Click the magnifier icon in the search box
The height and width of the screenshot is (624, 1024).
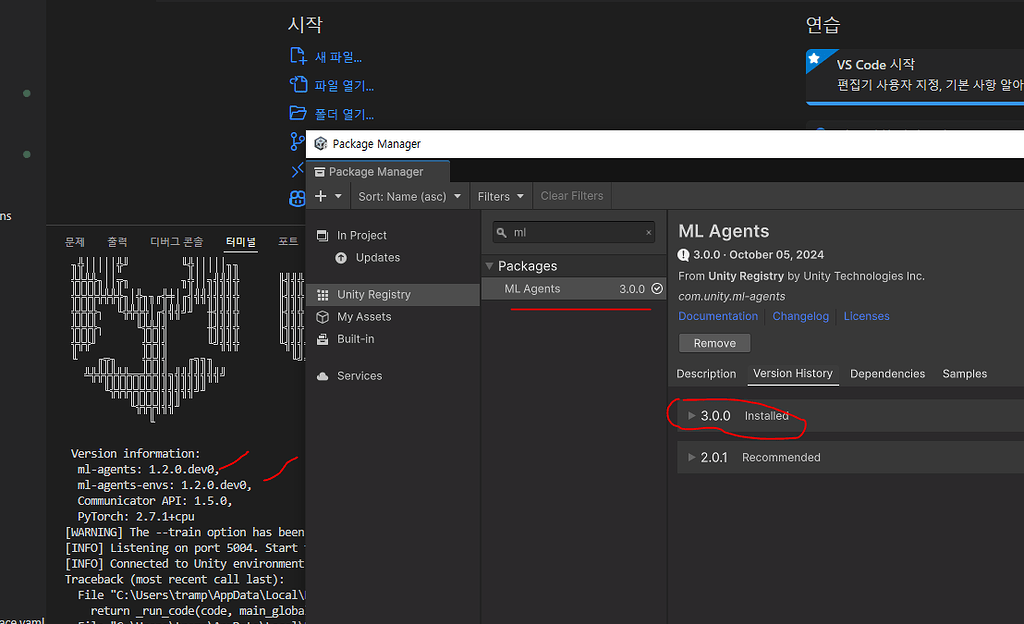501,231
